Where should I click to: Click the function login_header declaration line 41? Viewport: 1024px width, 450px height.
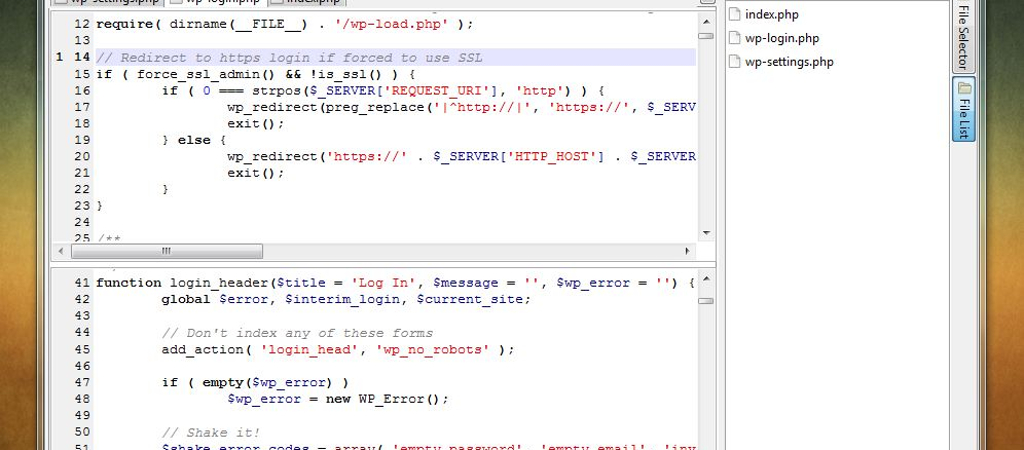pyautogui.click(x=395, y=283)
